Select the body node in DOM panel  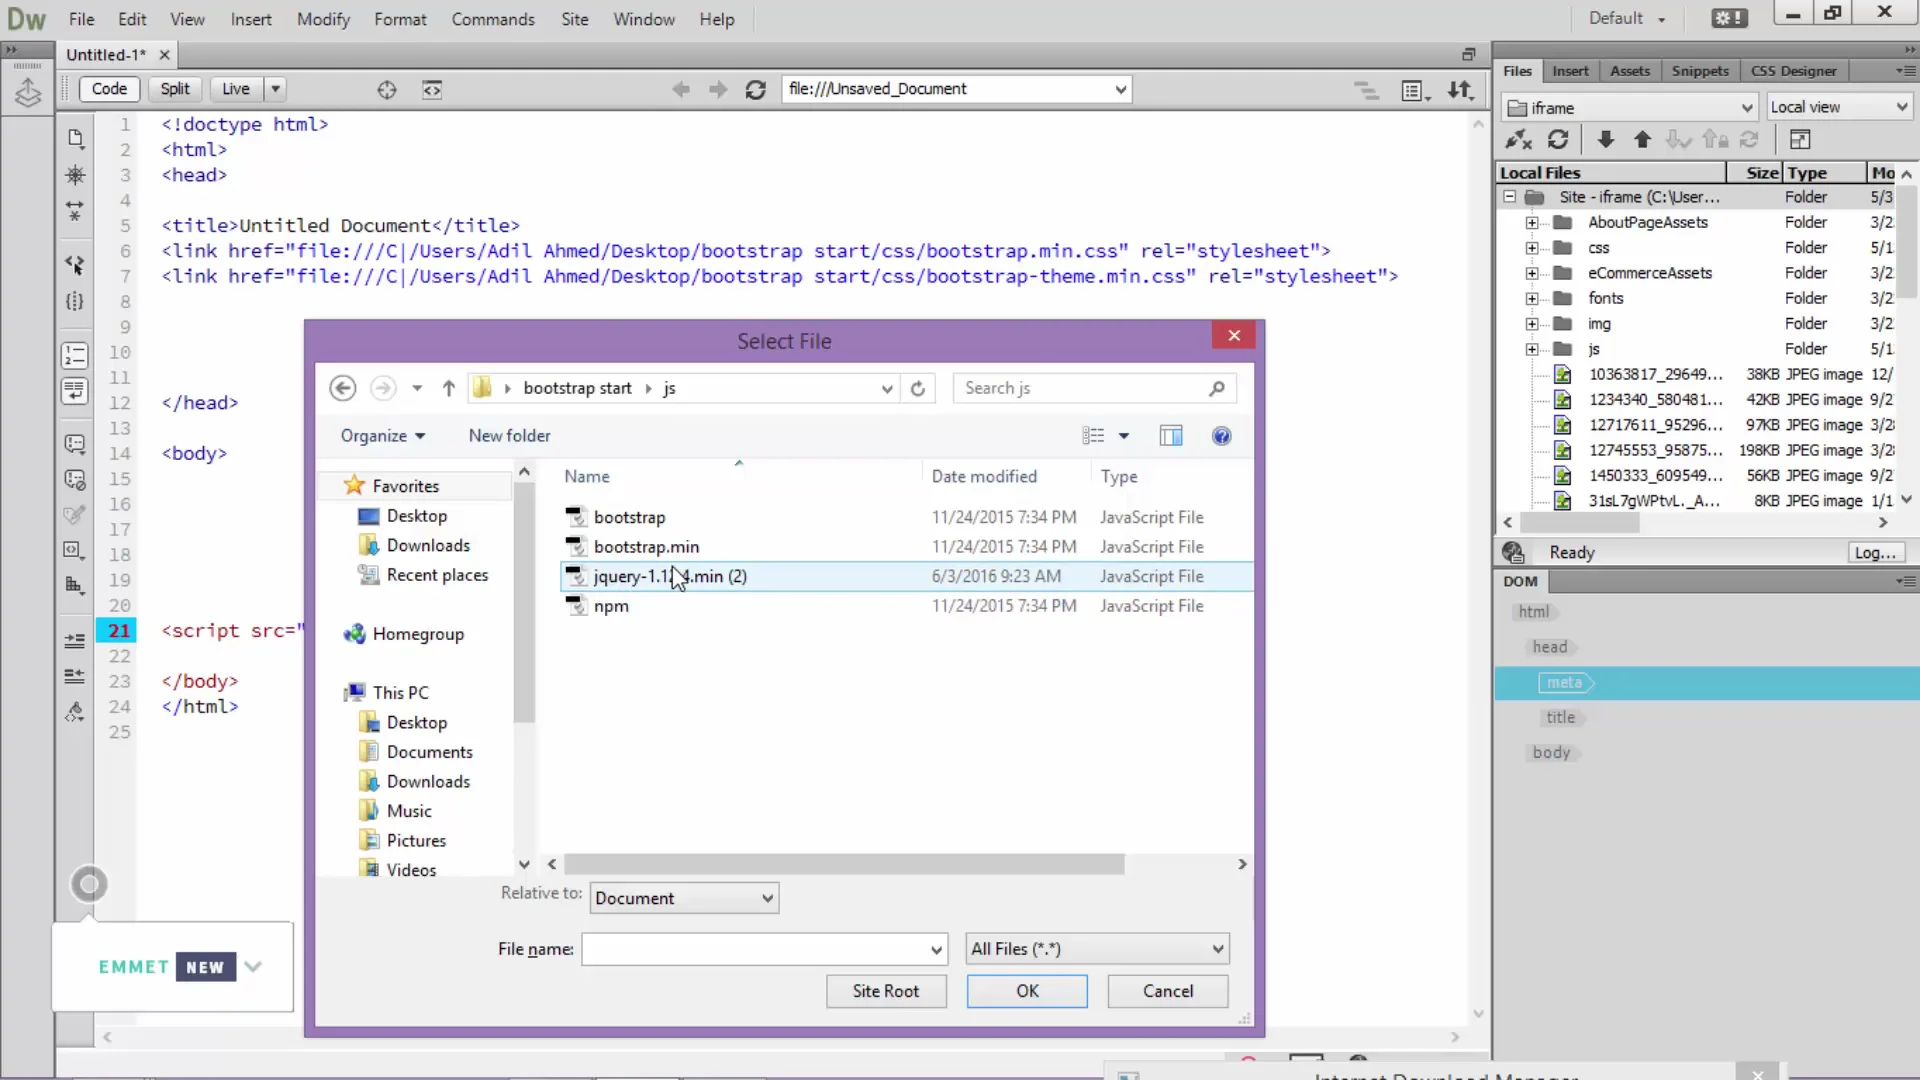click(1552, 753)
